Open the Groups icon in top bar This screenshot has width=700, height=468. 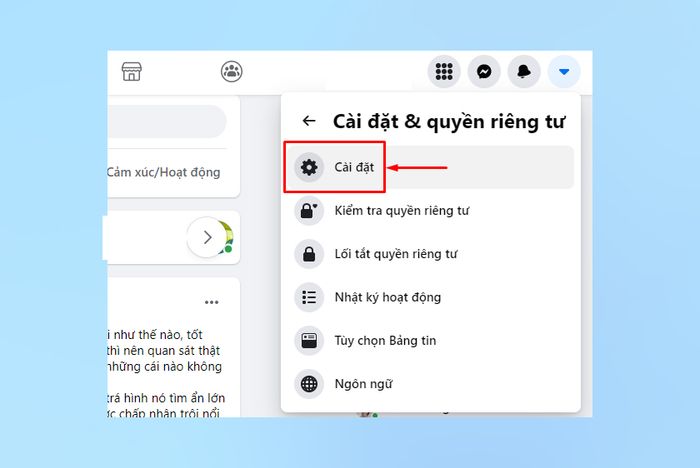pyautogui.click(x=232, y=71)
